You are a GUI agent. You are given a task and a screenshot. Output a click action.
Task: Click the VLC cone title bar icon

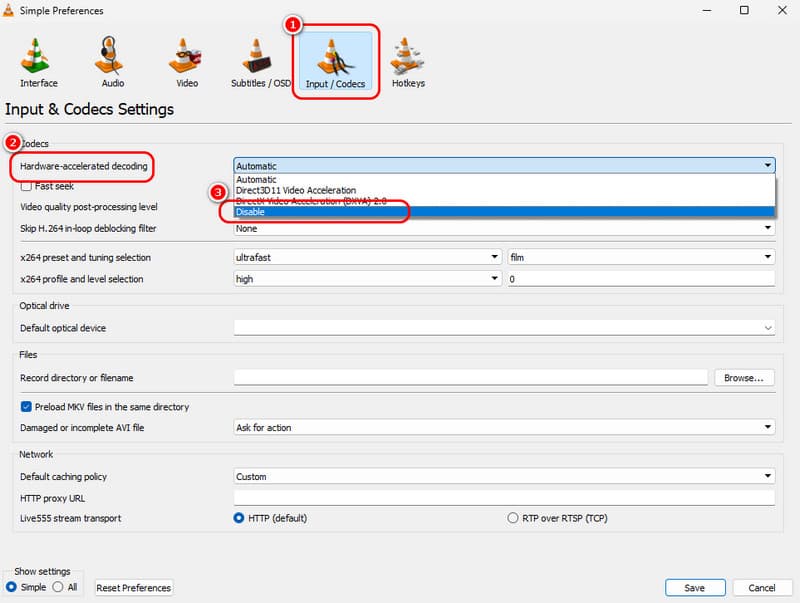point(11,11)
